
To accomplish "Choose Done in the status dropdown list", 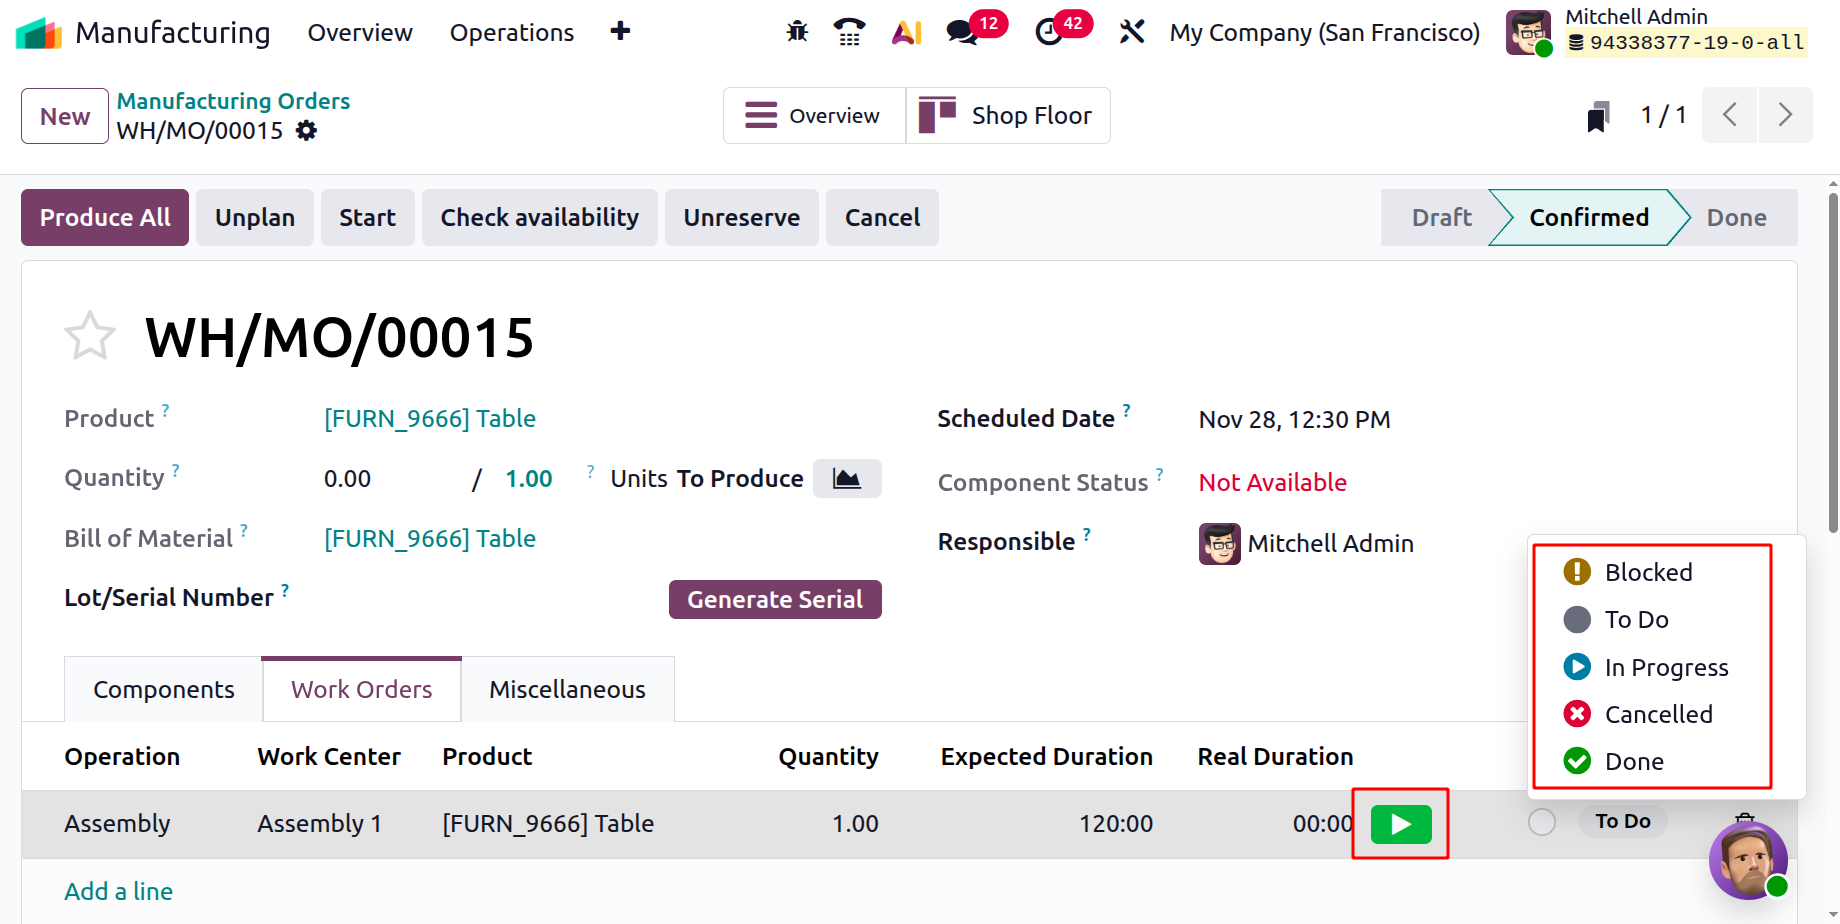I will [x=1634, y=762].
